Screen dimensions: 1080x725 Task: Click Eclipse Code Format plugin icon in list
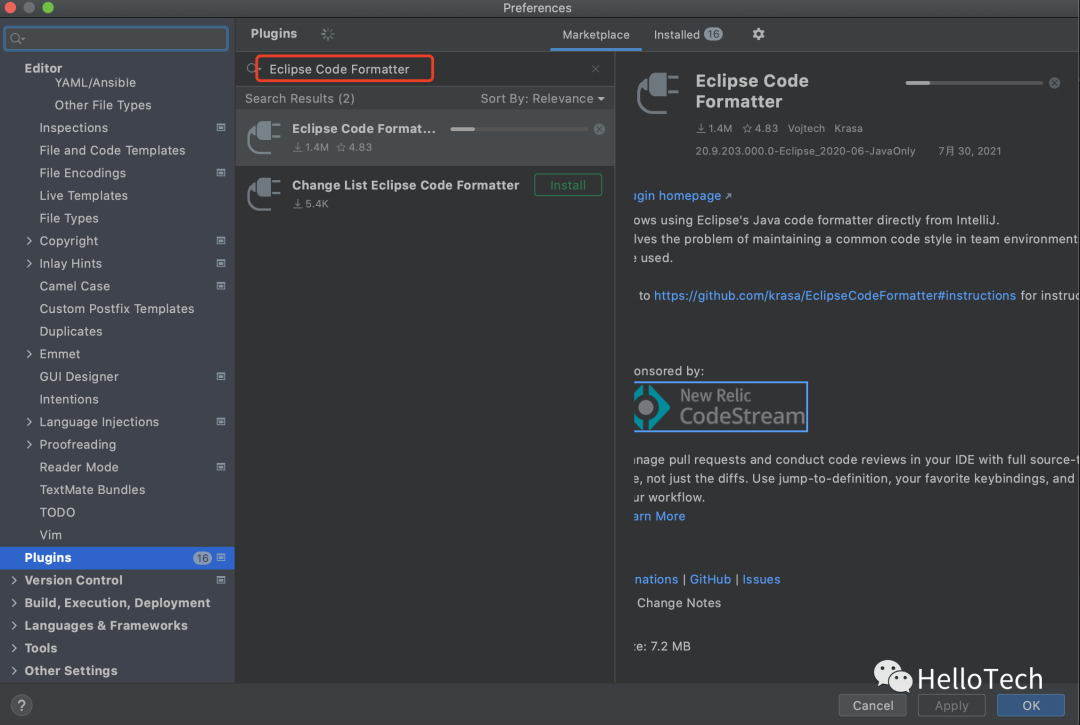(x=264, y=137)
